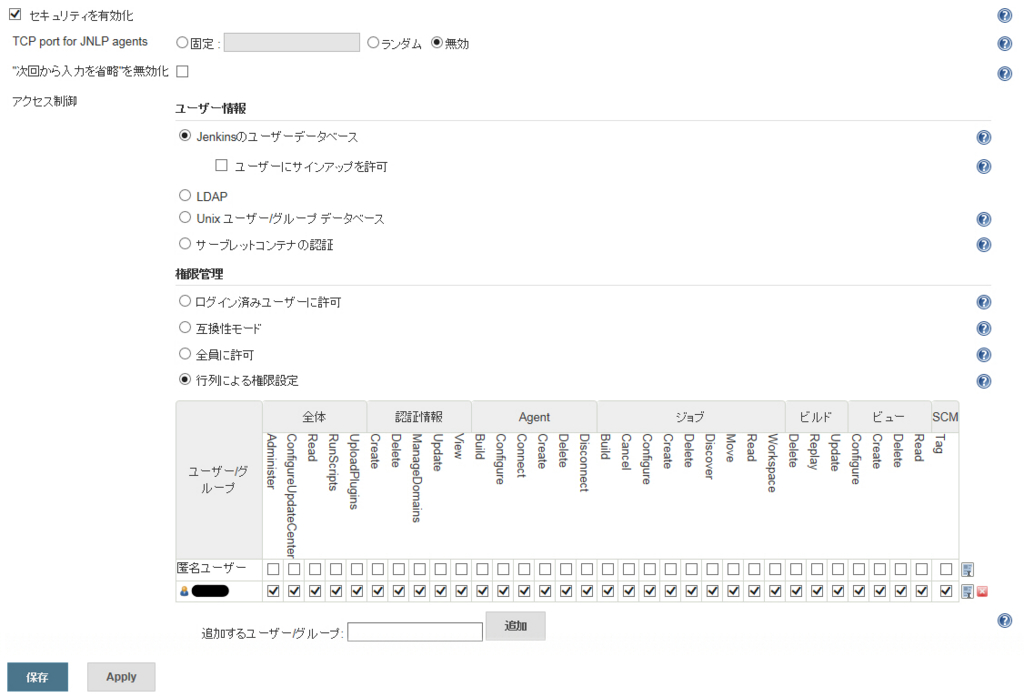The width and height of the screenshot is (1024, 697).
Task: Select ログイン済みユーザーに許可 radio
Action: (185, 301)
